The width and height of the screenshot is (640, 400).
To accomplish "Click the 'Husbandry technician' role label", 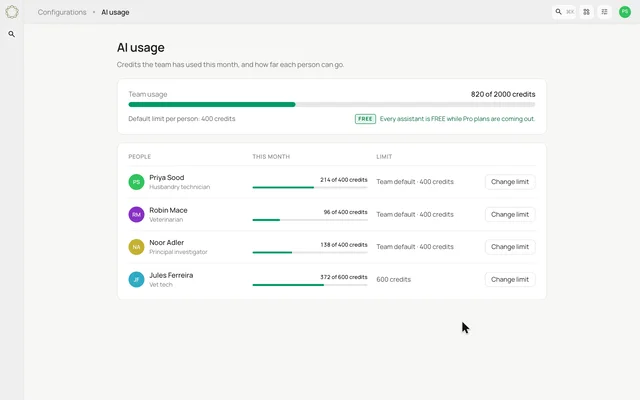I will coord(180,187).
